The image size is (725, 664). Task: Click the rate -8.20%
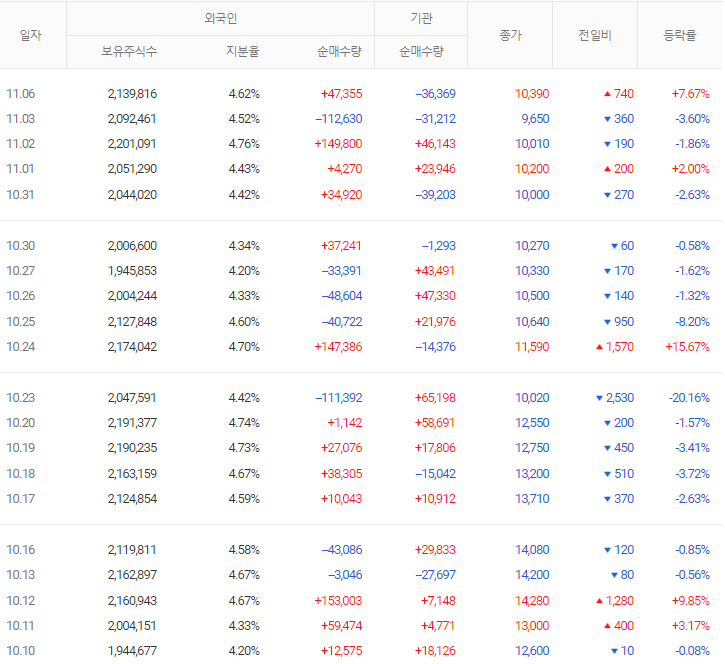coord(693,321)
